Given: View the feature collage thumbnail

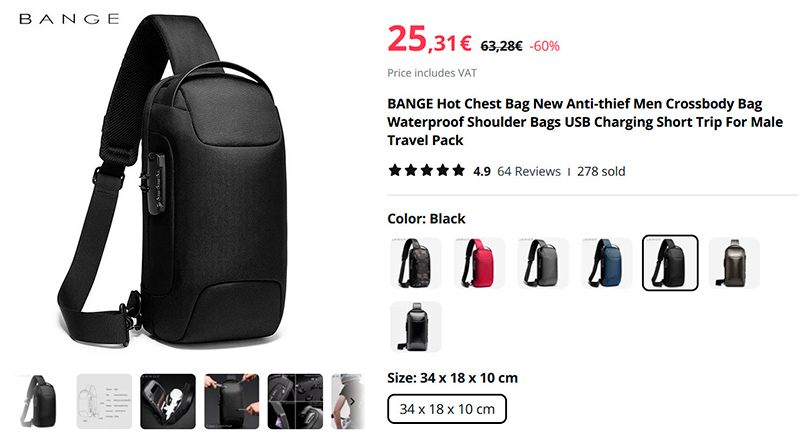Looking at the screenshot, I should click(295, 401).
